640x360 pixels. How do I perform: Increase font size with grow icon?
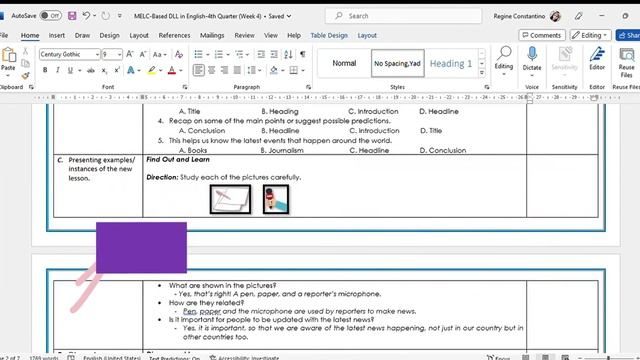[130, 54]
